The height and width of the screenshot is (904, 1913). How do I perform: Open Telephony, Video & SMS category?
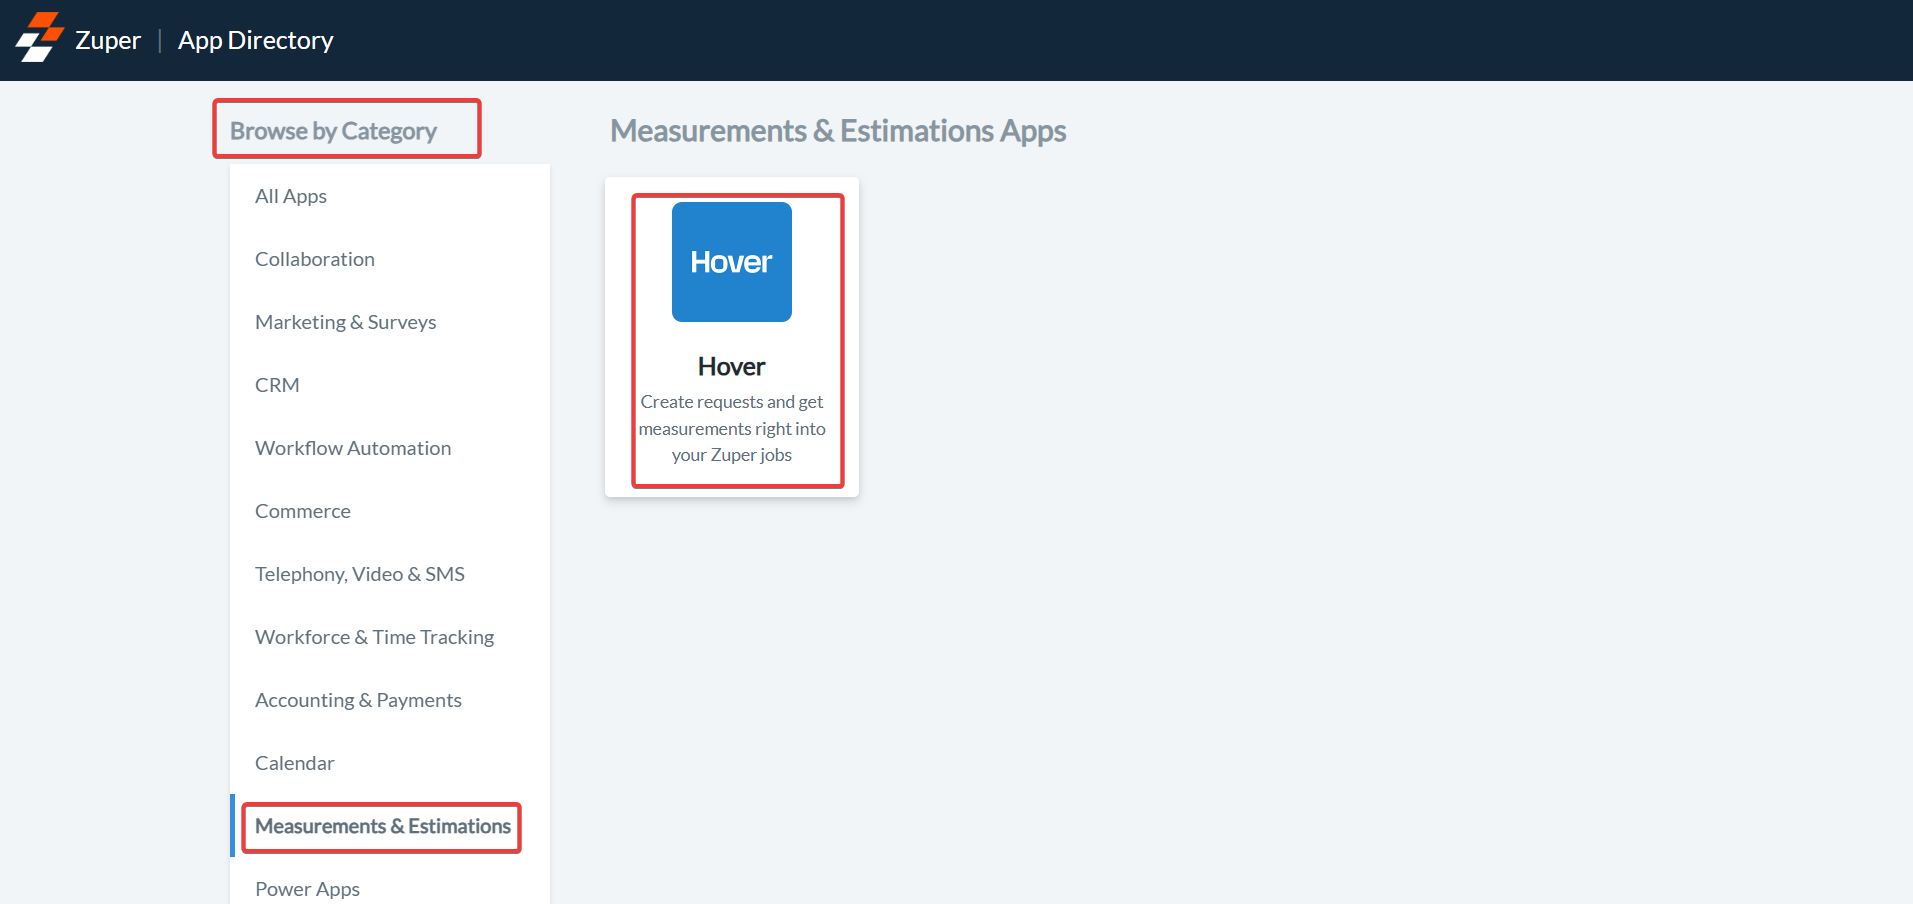coord(360,574)
